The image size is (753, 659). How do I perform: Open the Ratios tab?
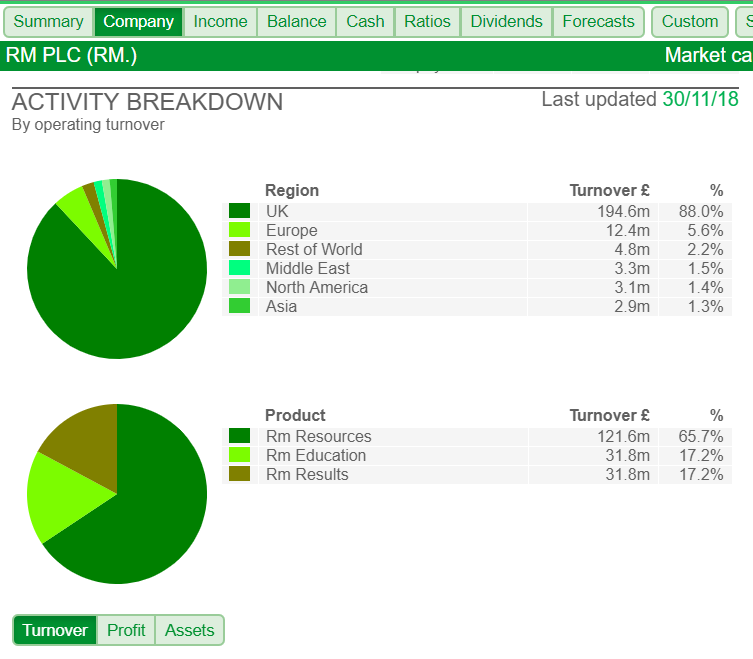(x=427, y=22)
